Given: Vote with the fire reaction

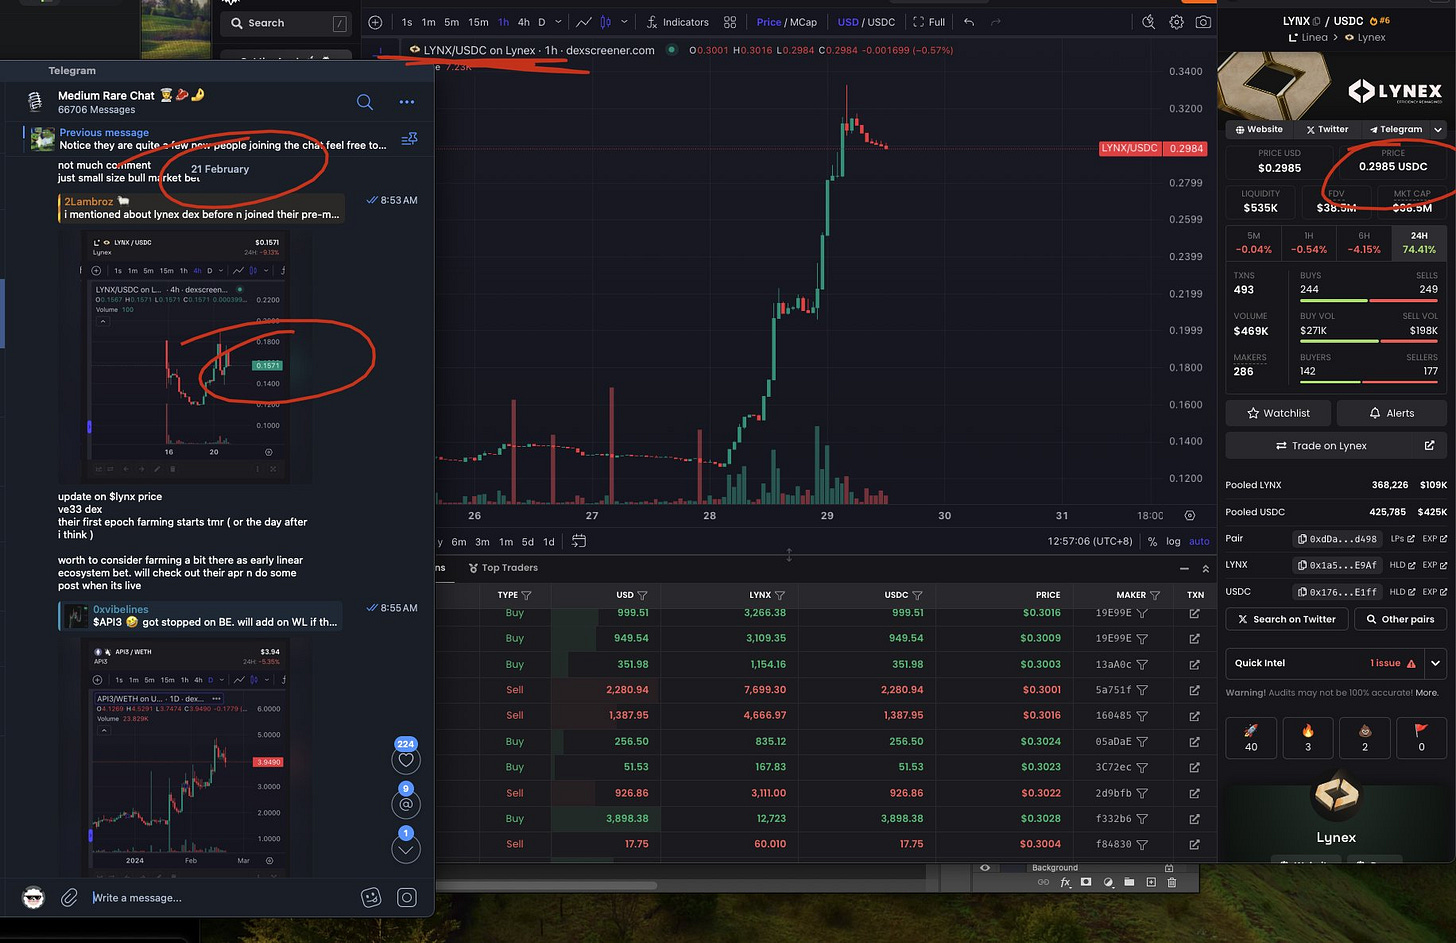Looking at the screenshot, I should coord(1307,737).
